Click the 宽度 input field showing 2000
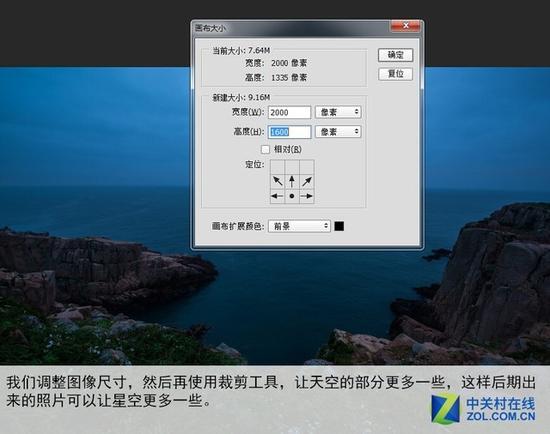 point(289,112)
